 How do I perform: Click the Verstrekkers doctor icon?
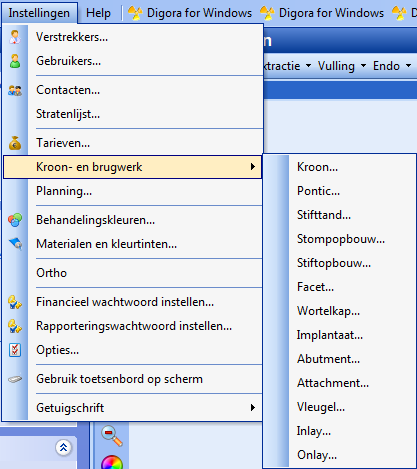tap(15, 37)
